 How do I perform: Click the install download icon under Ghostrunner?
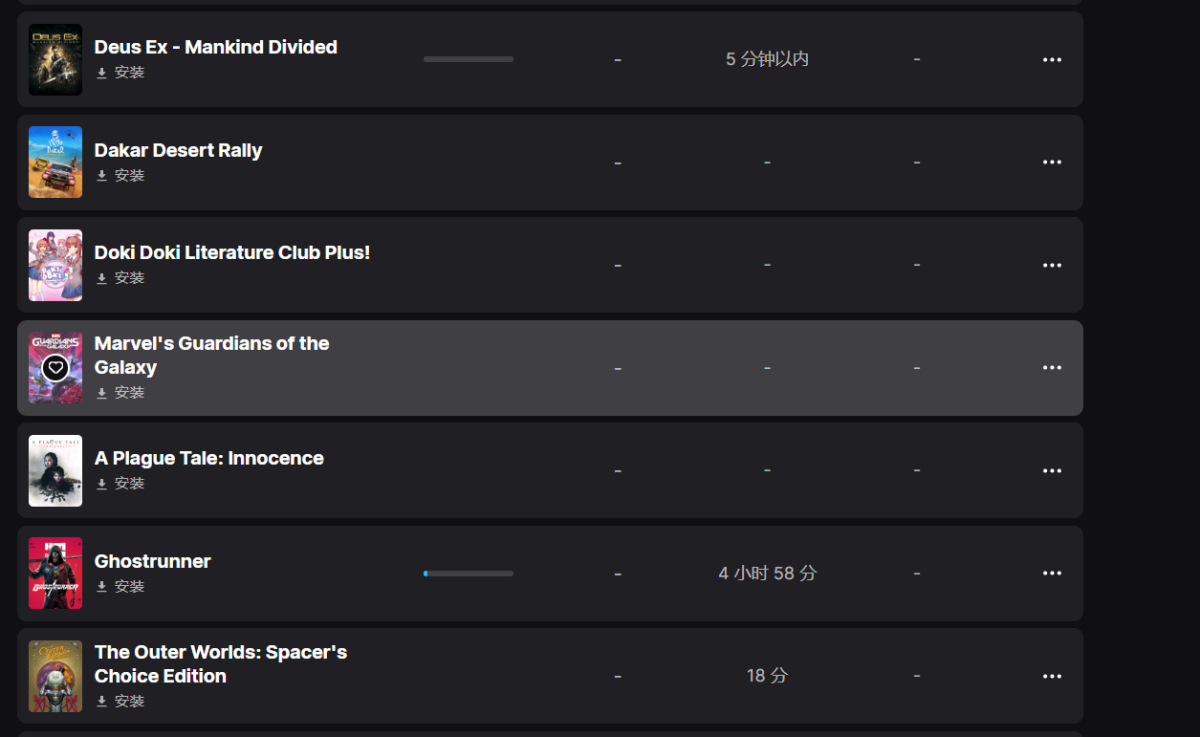tap(101, 587)
